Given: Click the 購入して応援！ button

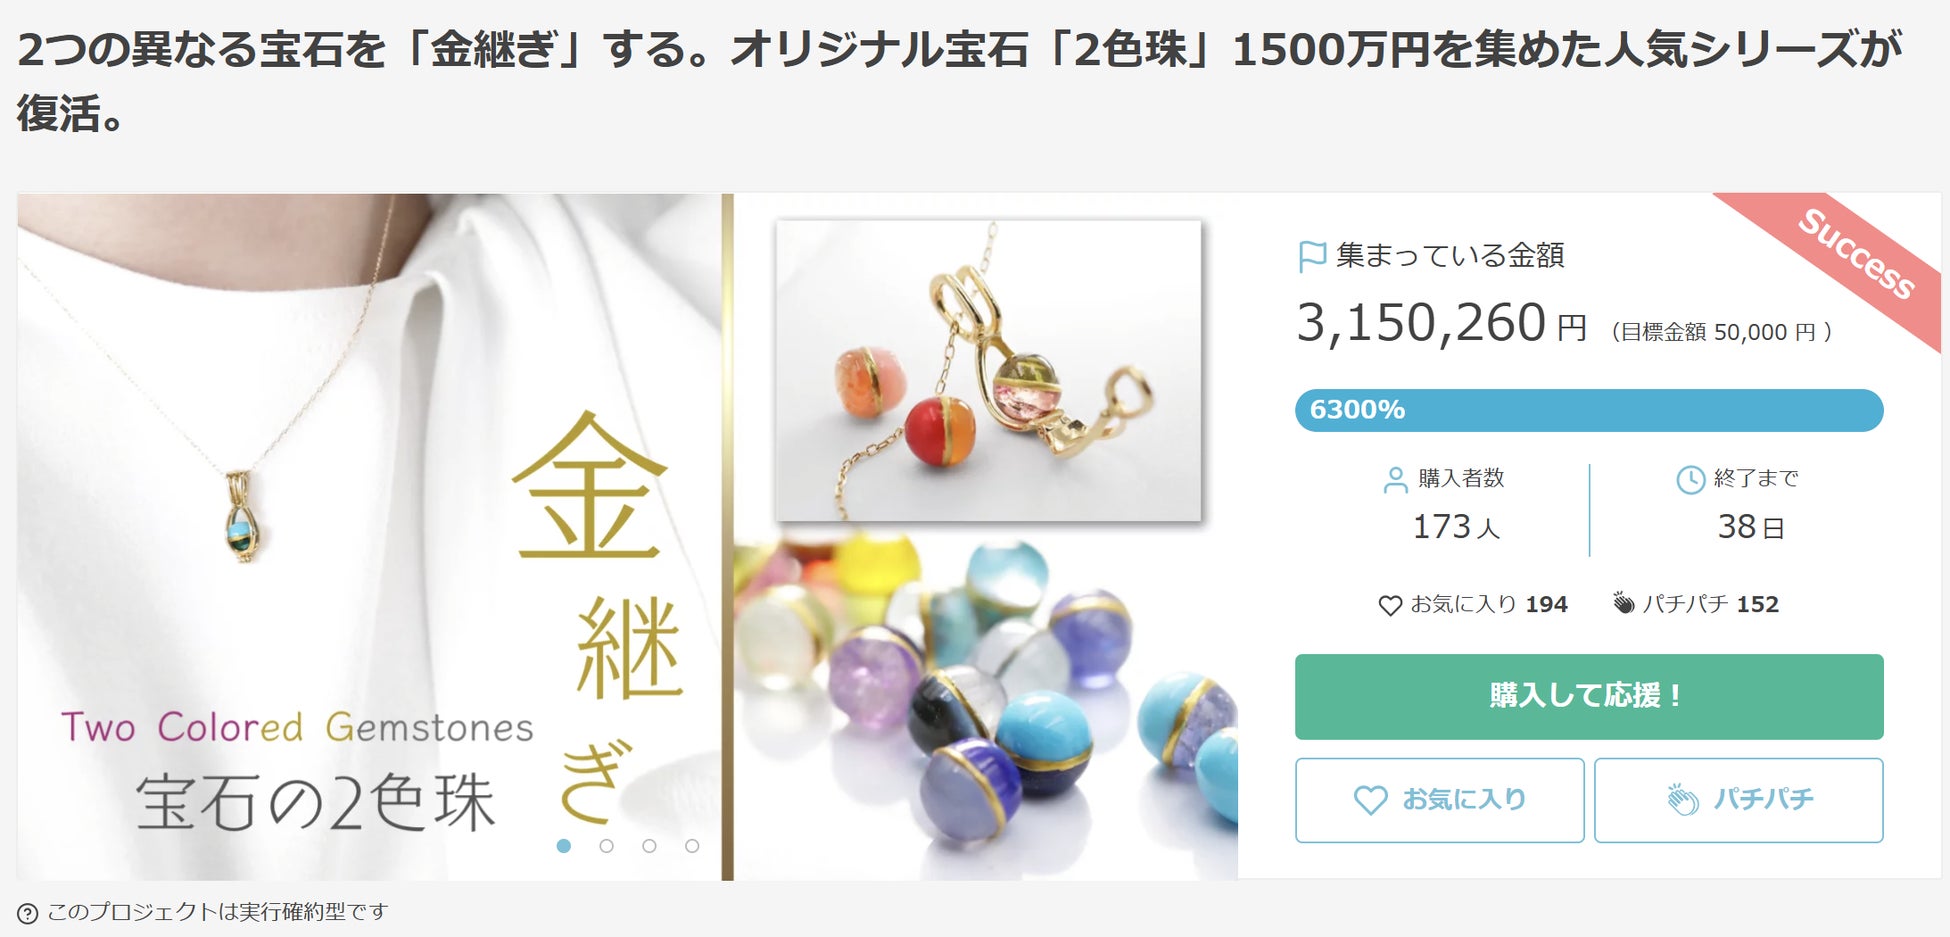Looking at the screenshot, I should 1589,697.
